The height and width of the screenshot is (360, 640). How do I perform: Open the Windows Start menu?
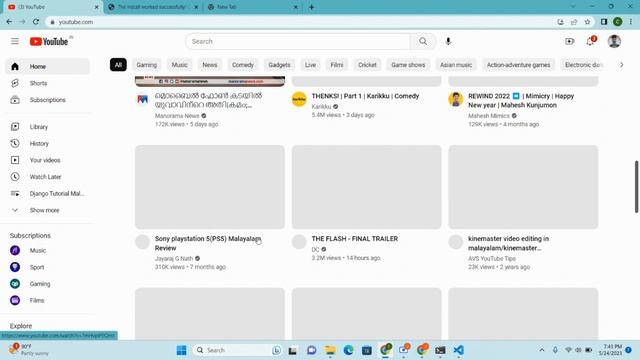[182, 350]
